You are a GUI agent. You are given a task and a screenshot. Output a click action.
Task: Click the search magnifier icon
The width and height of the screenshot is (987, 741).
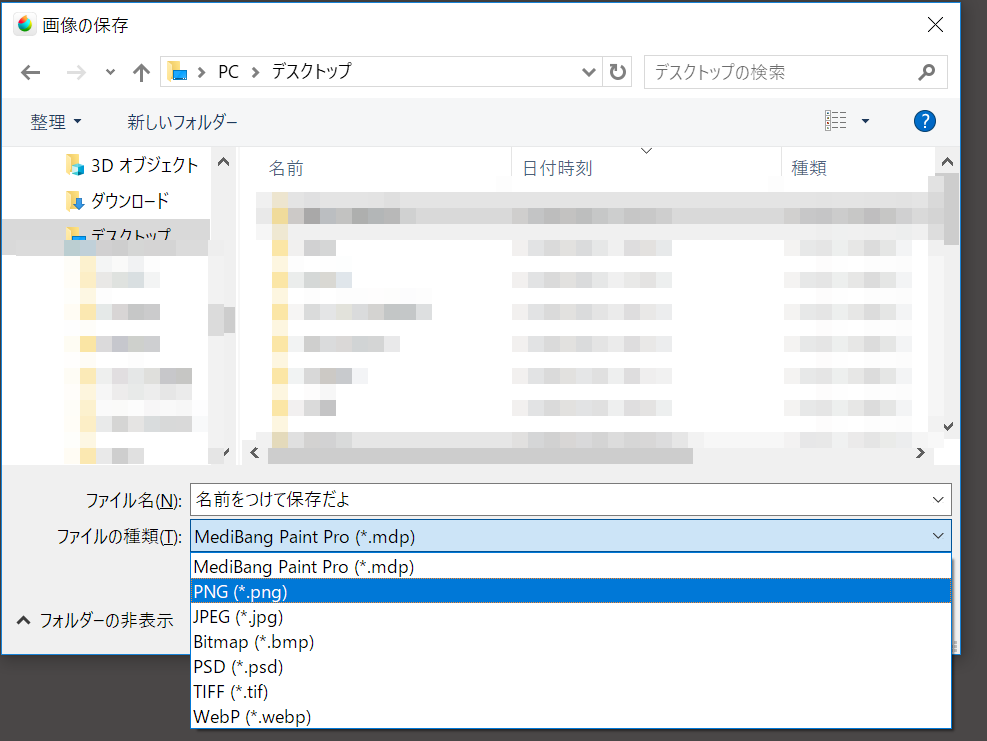coord(927,72)
